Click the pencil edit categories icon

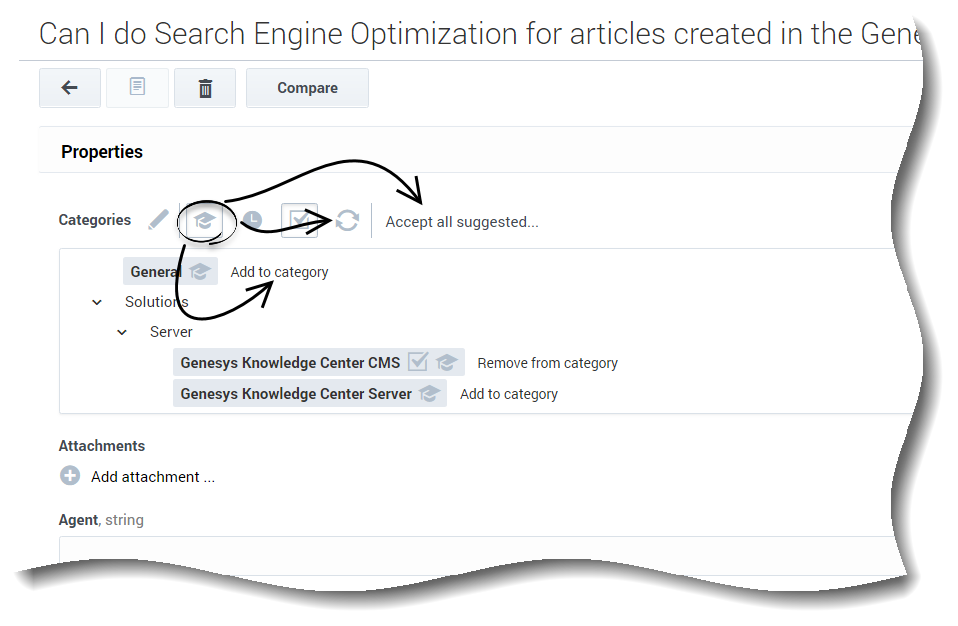click(158, 220)
